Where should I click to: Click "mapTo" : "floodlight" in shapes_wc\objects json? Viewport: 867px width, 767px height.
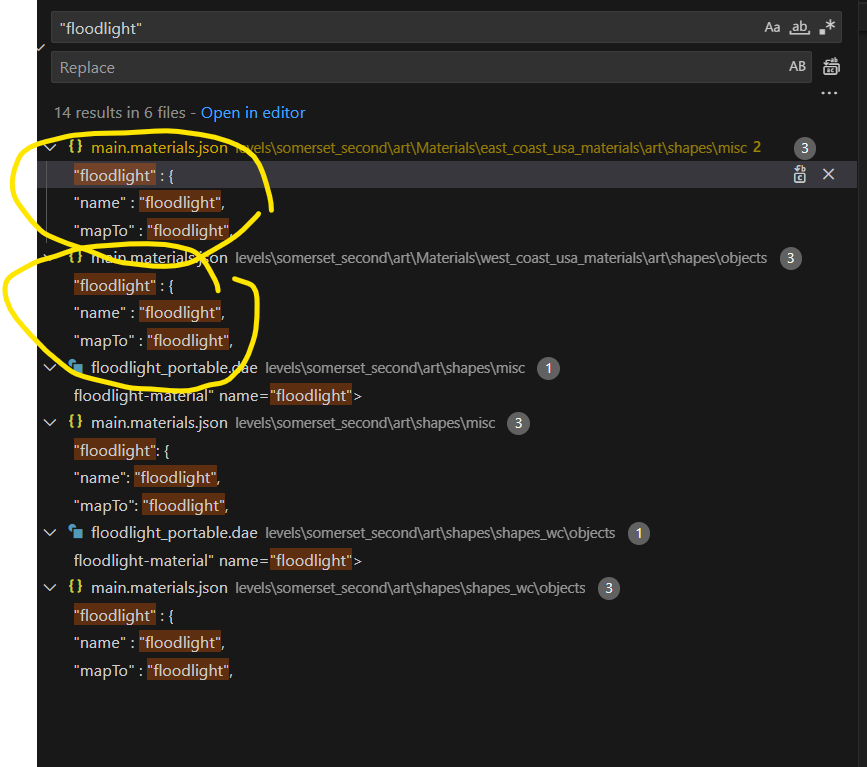153,670
